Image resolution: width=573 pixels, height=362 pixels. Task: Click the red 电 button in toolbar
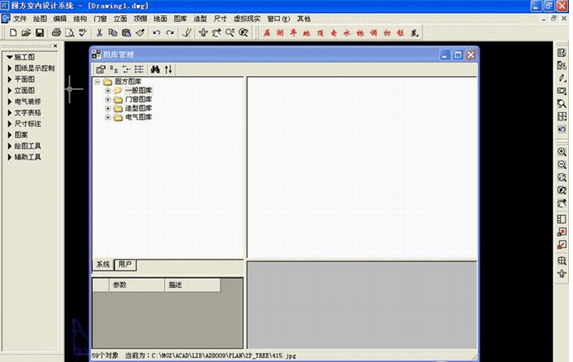pyautogui.click(x=334, y=33)
